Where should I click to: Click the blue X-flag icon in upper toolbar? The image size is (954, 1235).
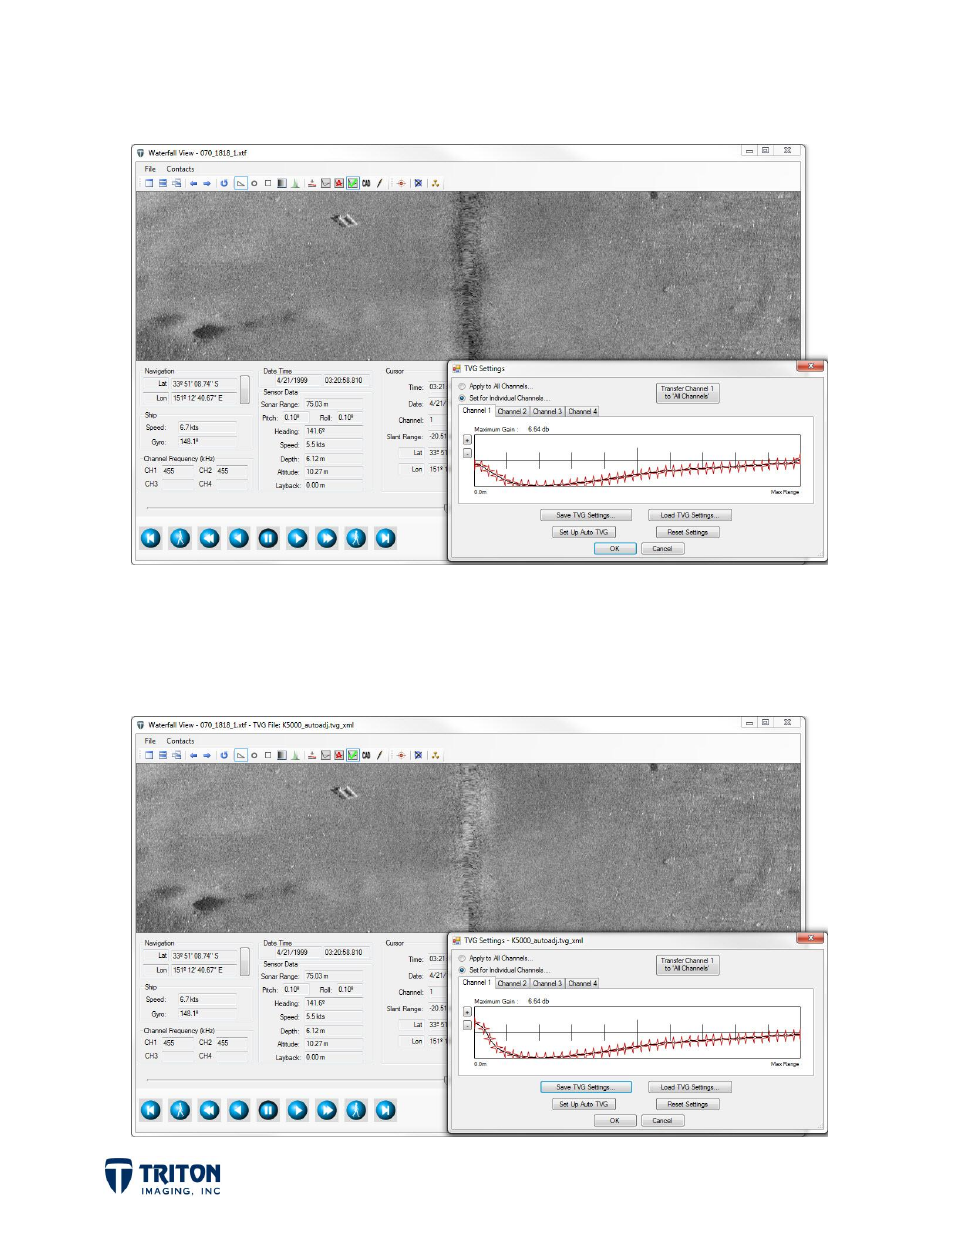(418, 183)
